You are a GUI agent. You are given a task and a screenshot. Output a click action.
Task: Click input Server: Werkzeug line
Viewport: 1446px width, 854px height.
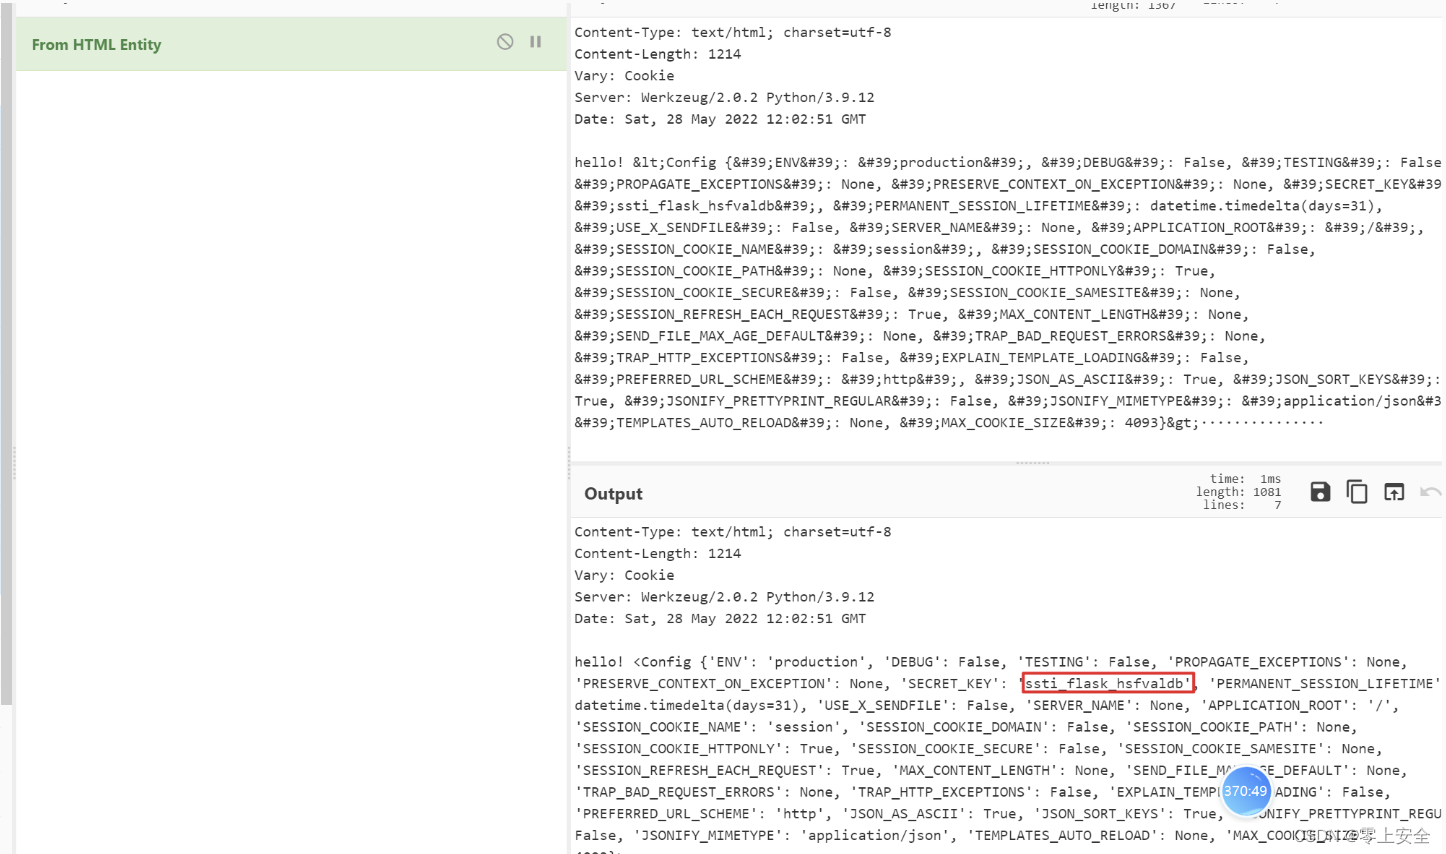coord(725,98)
